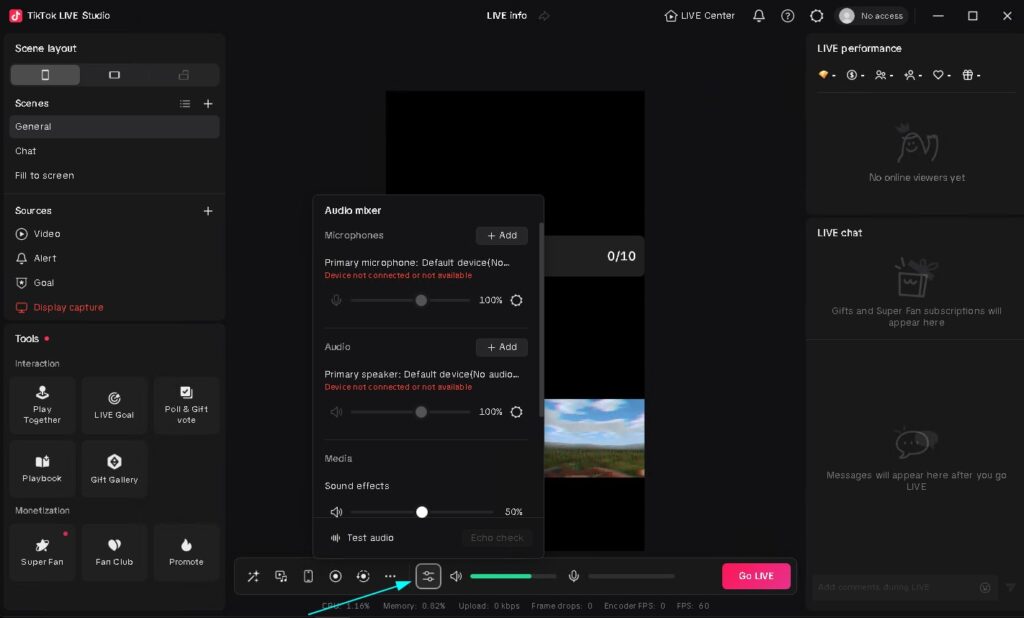The height and width of the screenshot is (618, 1024).
Task: Open Play Together interaction tool
Action: tap(42, 404)
